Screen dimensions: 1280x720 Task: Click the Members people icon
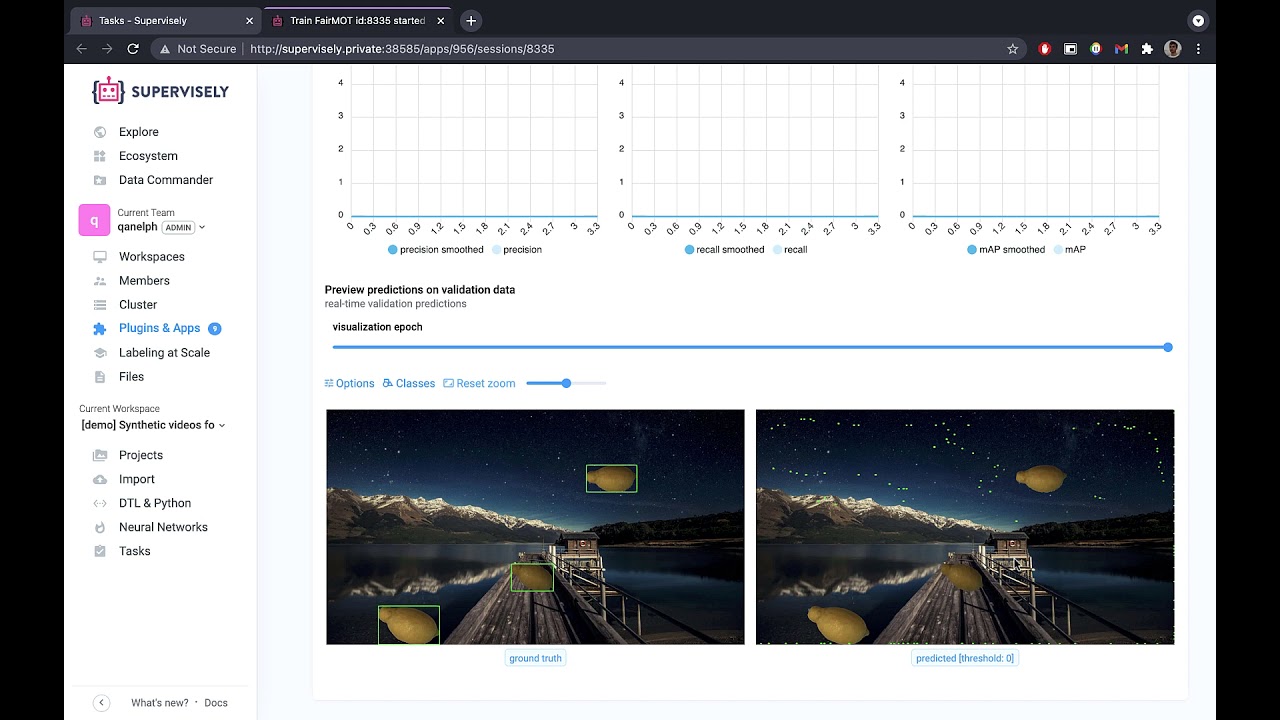pos(100,281)
